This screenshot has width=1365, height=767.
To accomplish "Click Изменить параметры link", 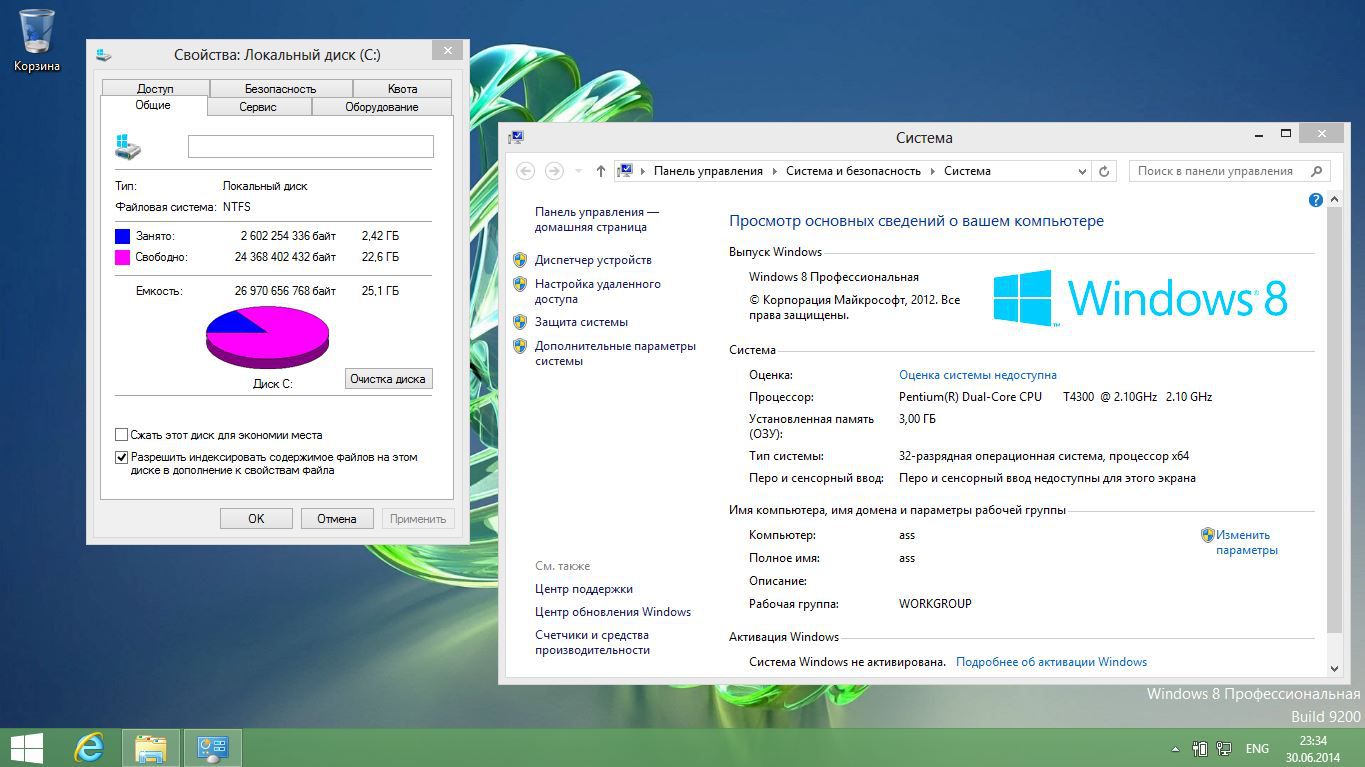I will tap(1246, 542).
